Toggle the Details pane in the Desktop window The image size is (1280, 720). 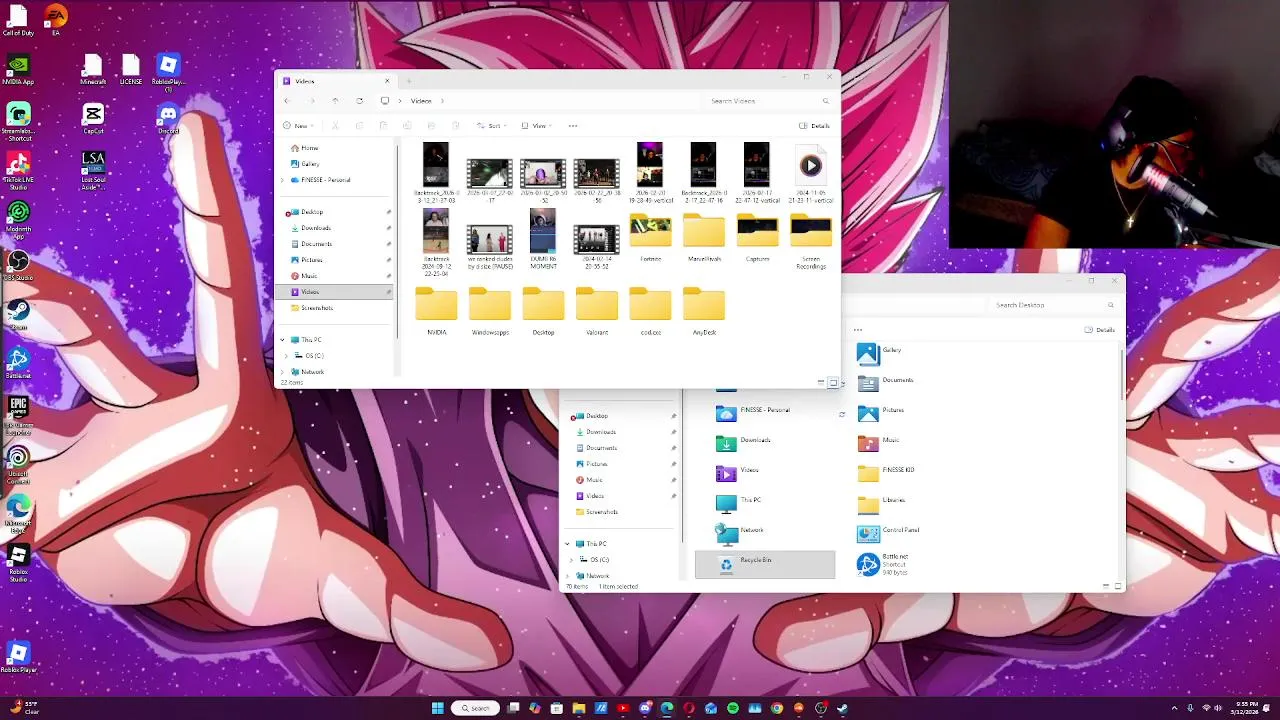[1099, 330]
